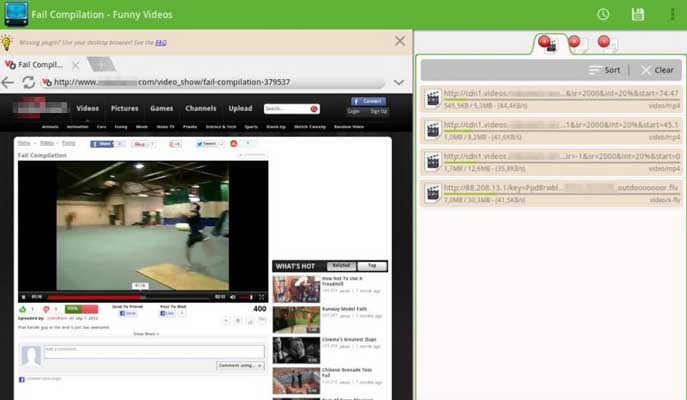This screenshot has height=400, width=687.
Task: Expand Show More description
Action: click(146, 334)
